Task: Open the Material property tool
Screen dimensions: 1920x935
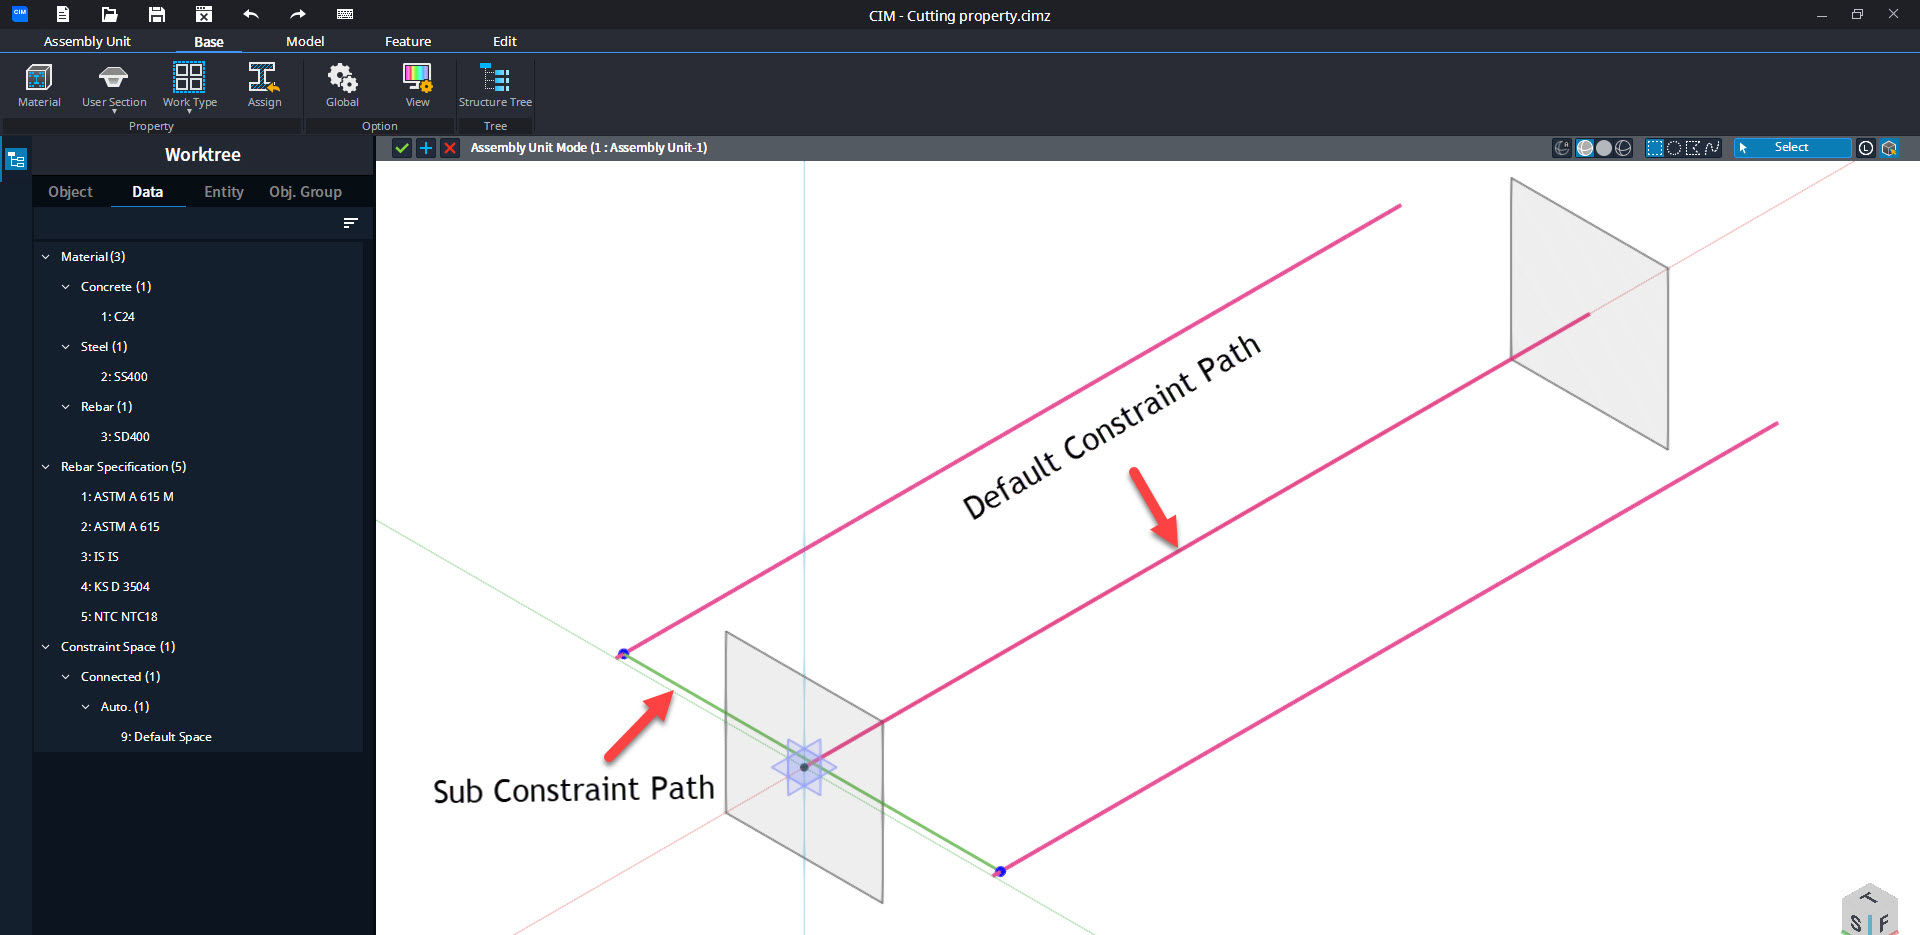Action: coord(39,85)
